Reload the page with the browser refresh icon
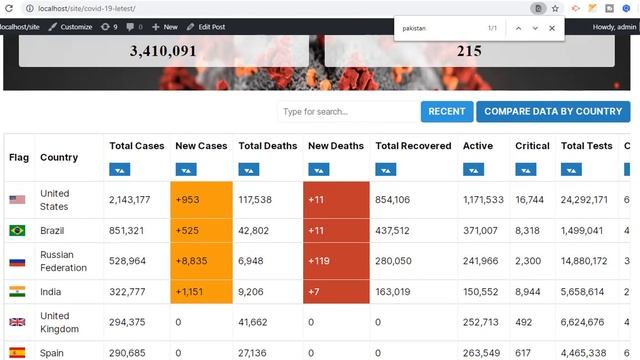 click(9, 8)
